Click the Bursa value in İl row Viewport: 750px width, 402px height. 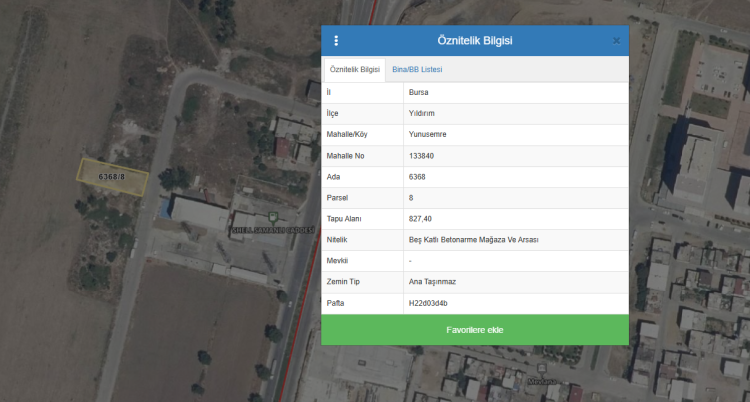tap(419, 92)
